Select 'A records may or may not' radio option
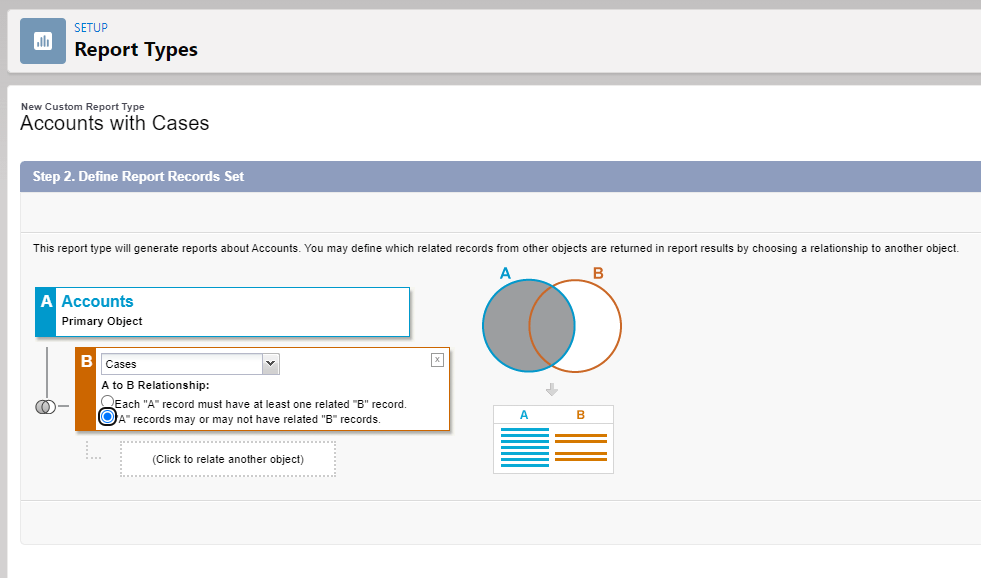The width and height of the screenshot is (981, 578). 108,418
